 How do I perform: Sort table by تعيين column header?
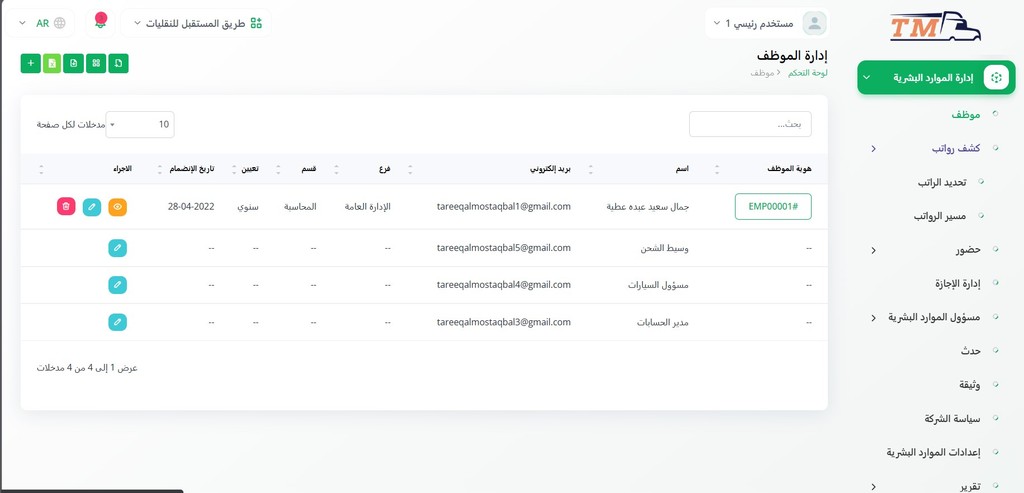click(250, 169)
